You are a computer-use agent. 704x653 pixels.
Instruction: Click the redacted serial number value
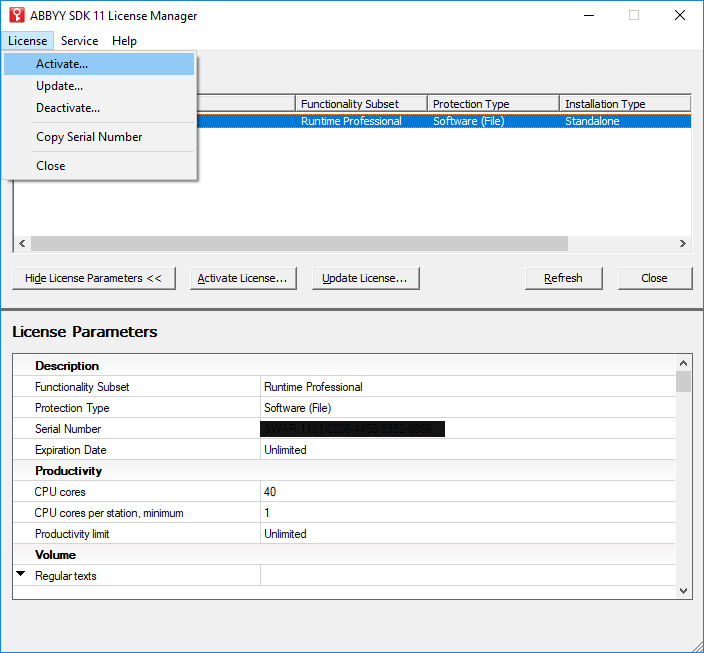[352, 429]
